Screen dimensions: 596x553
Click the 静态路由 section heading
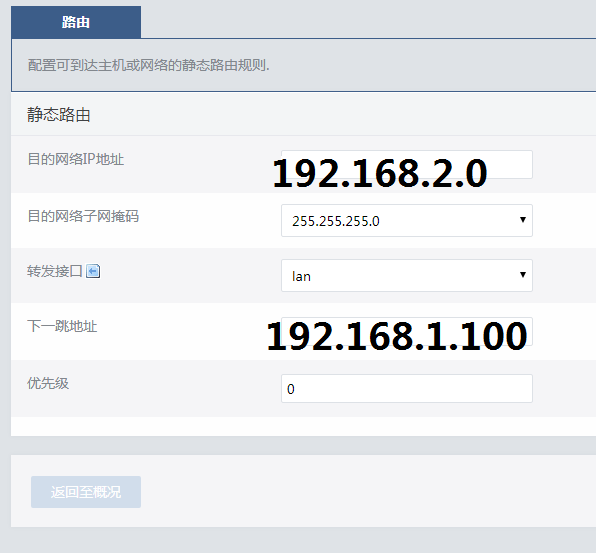tap(59, 115)
